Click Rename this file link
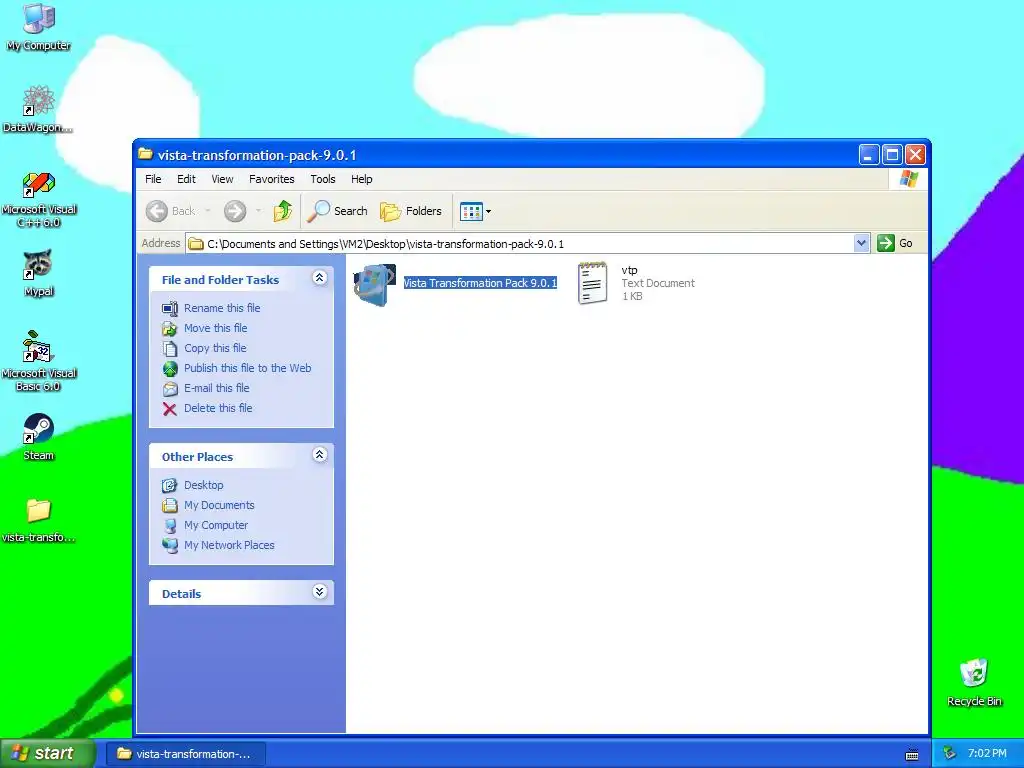Viewport: 1024px width, 768px height. 222,308
